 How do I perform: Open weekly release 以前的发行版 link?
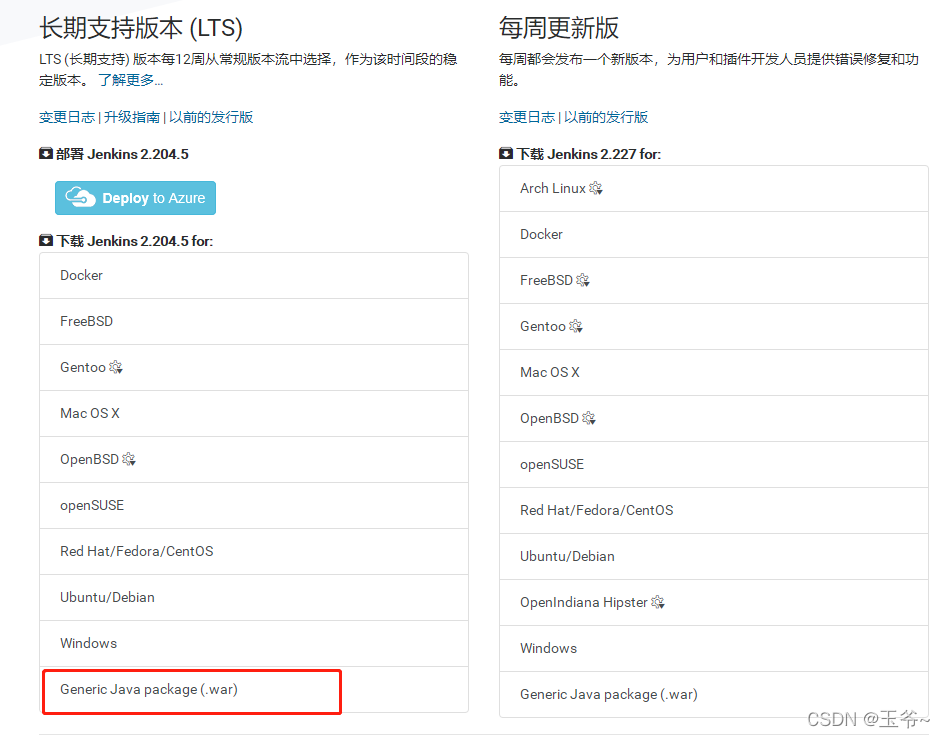(x=606, y=117)
